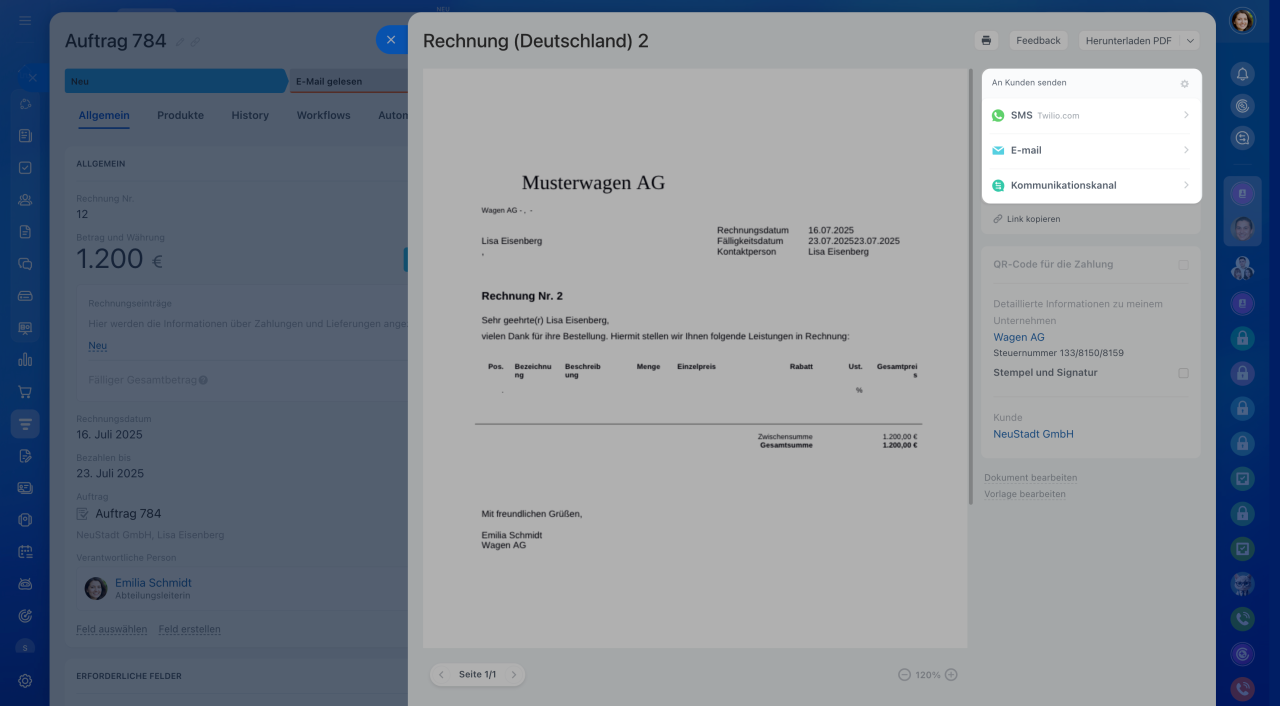This screenshot has width=1280, height=706.
Task: Click the Feedback button
Action: [1038, 41]
